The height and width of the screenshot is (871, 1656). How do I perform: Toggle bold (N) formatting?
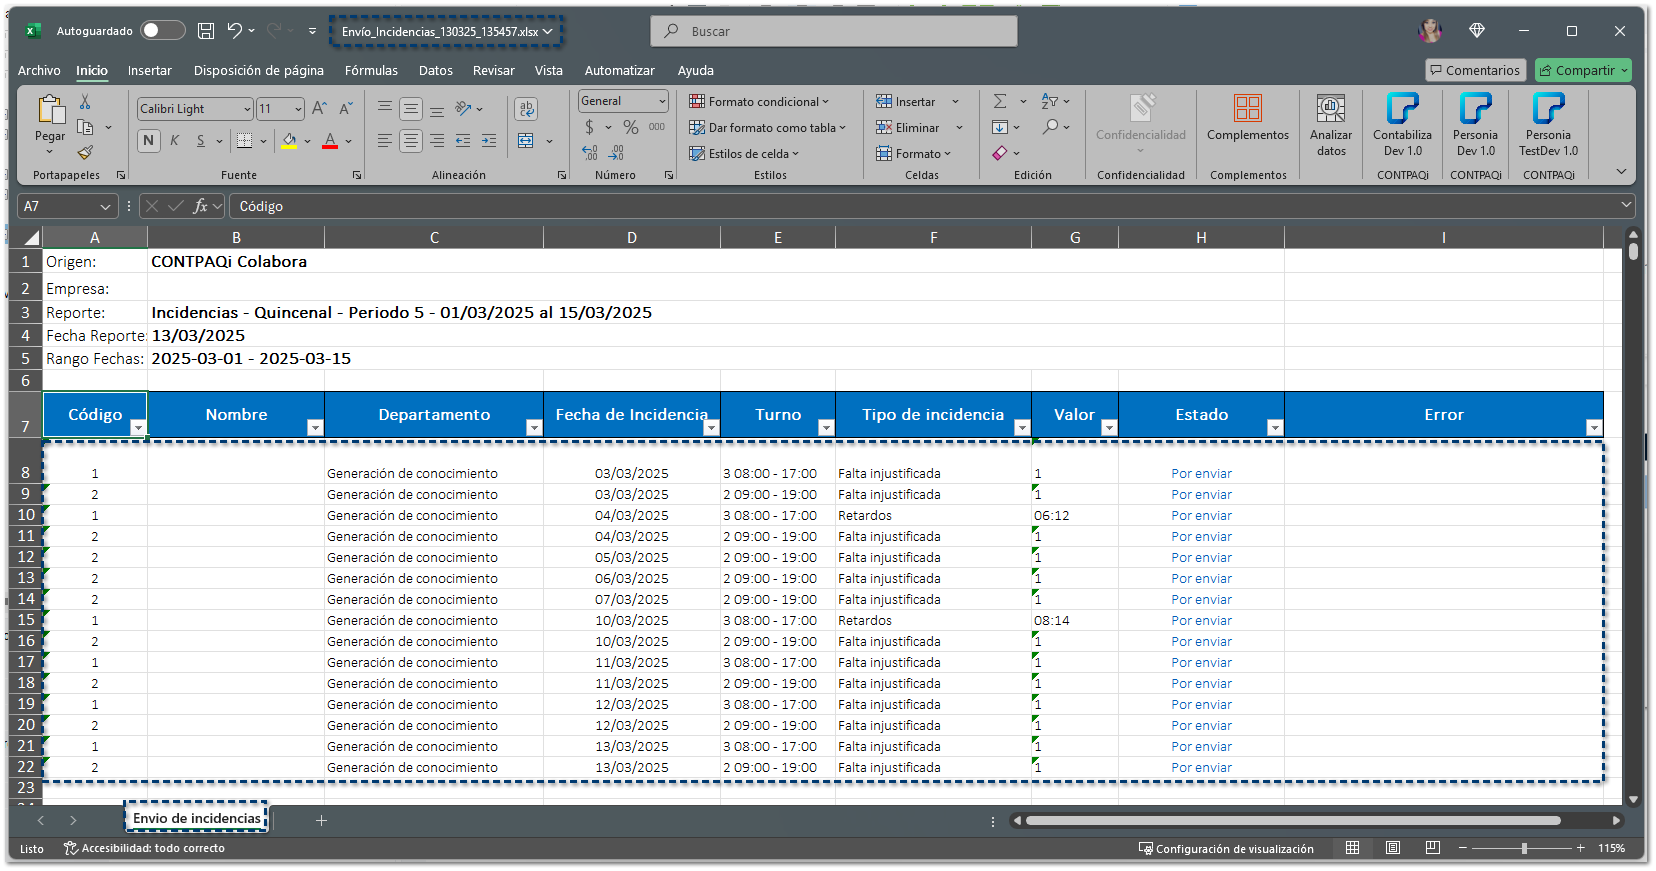149,141
